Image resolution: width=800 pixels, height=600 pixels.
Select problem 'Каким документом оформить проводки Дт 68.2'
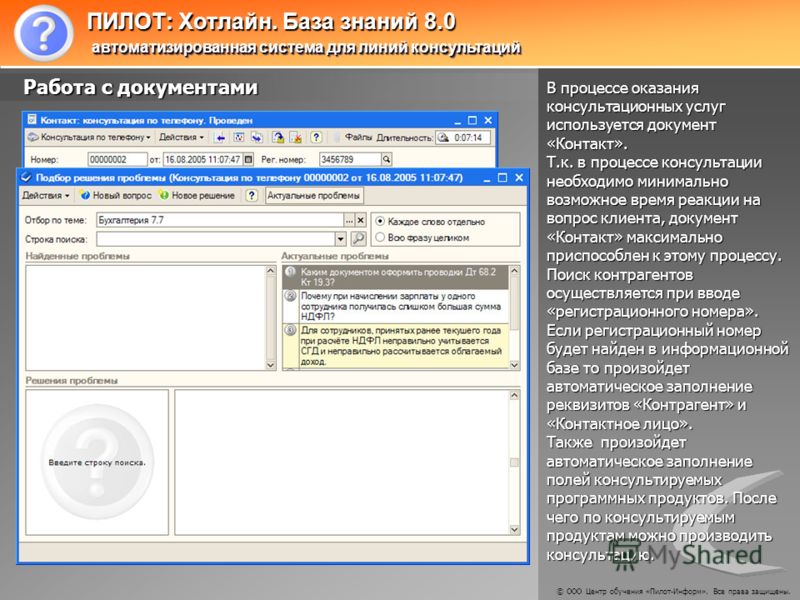pos(396,277)
